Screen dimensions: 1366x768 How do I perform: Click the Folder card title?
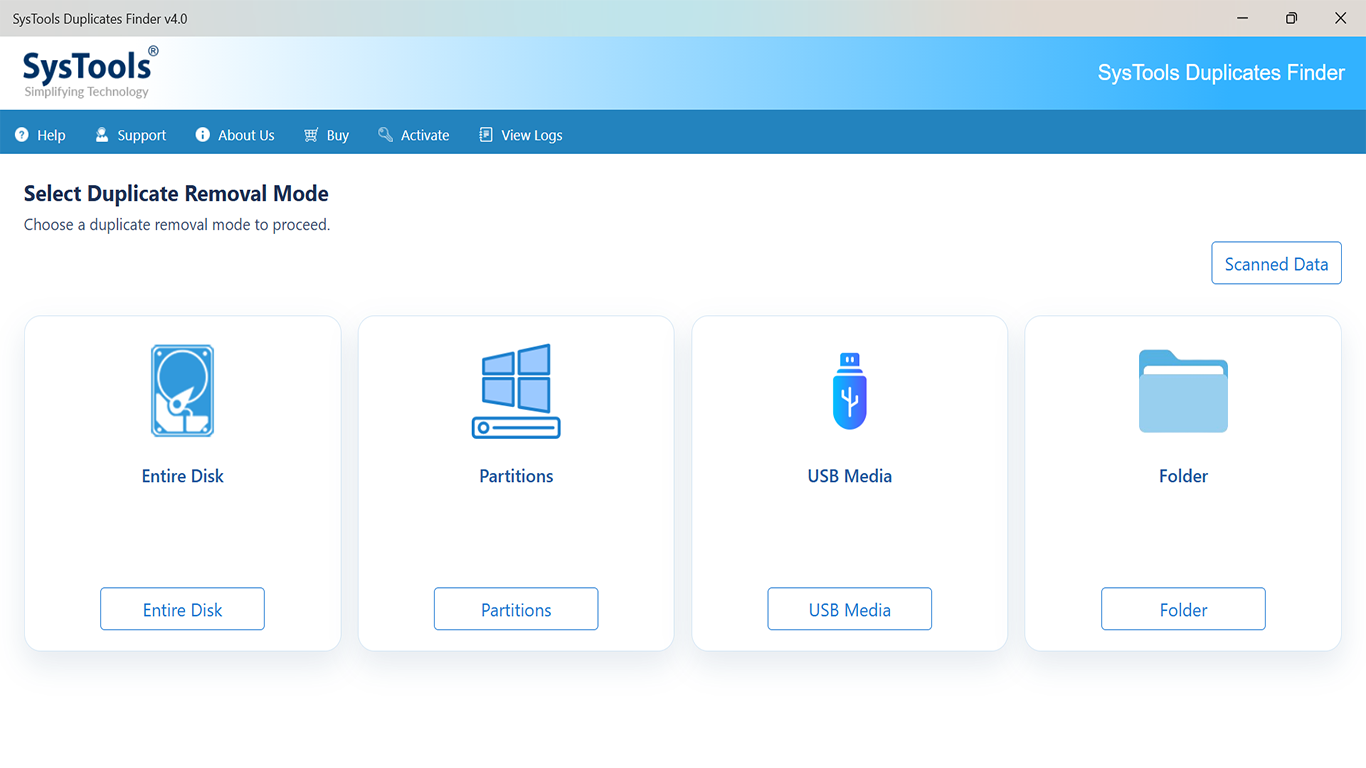1183,476
